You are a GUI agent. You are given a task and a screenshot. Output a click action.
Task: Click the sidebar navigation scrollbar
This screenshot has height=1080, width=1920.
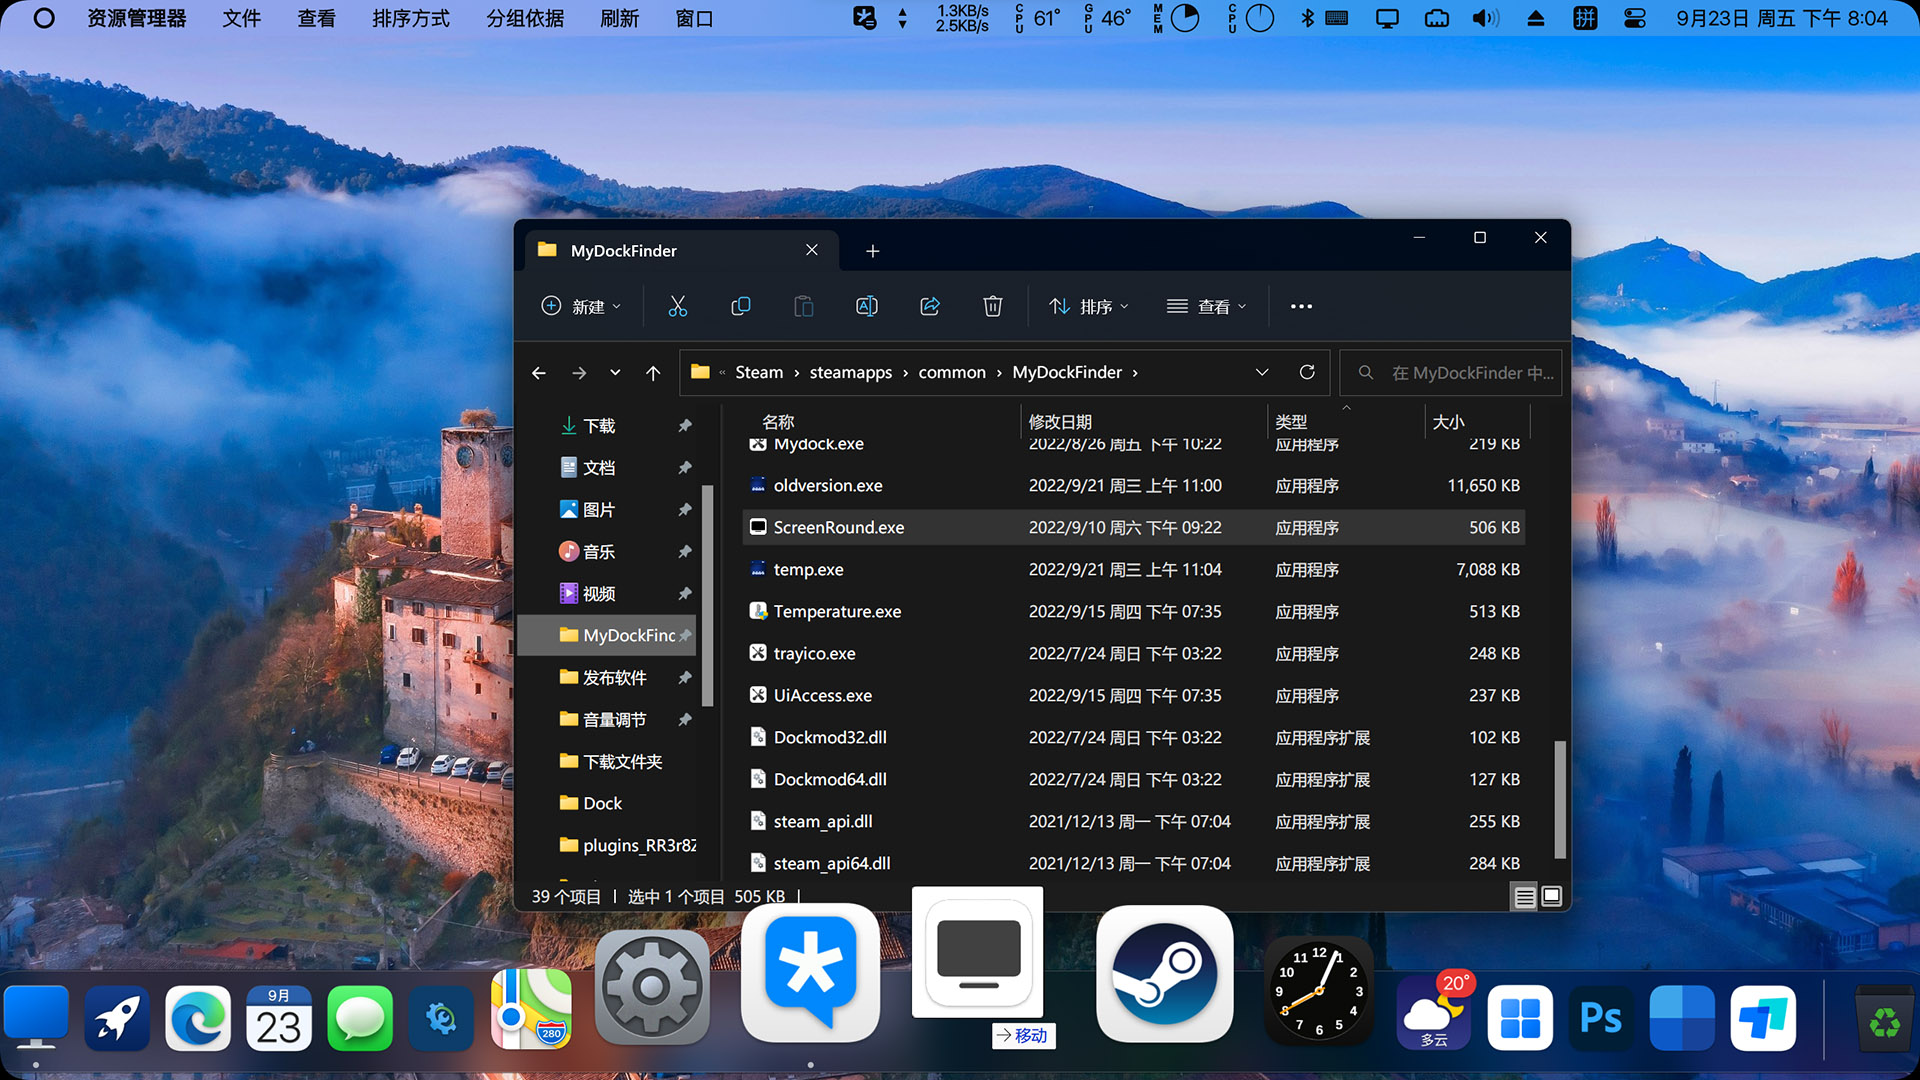[x=707, y=595]
